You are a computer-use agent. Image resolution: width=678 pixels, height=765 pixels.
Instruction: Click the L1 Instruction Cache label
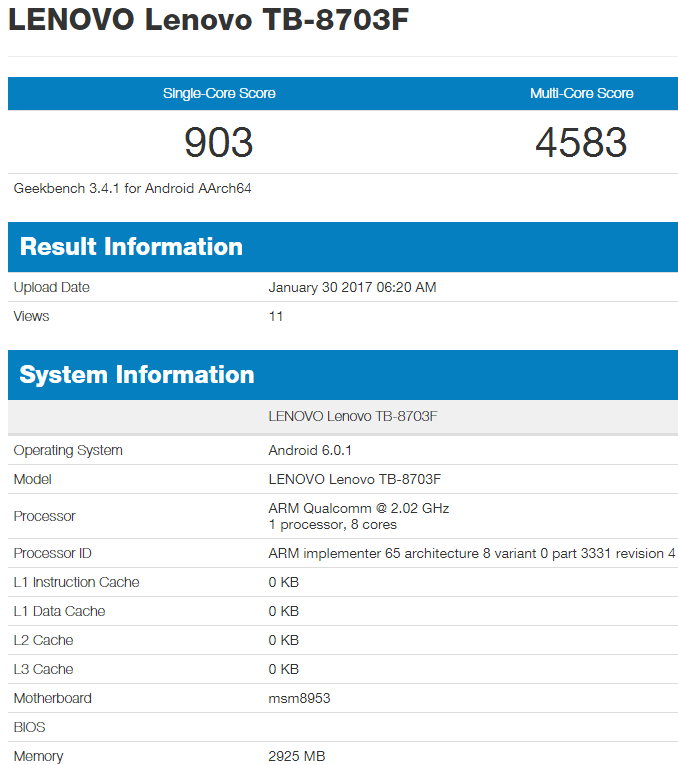(77, 582)
